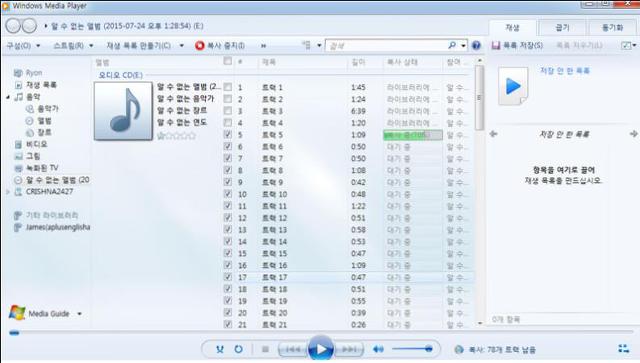Open Help with the blue question mark
The width and height of the screenshot is (640, 363).
tap(476, 45)
